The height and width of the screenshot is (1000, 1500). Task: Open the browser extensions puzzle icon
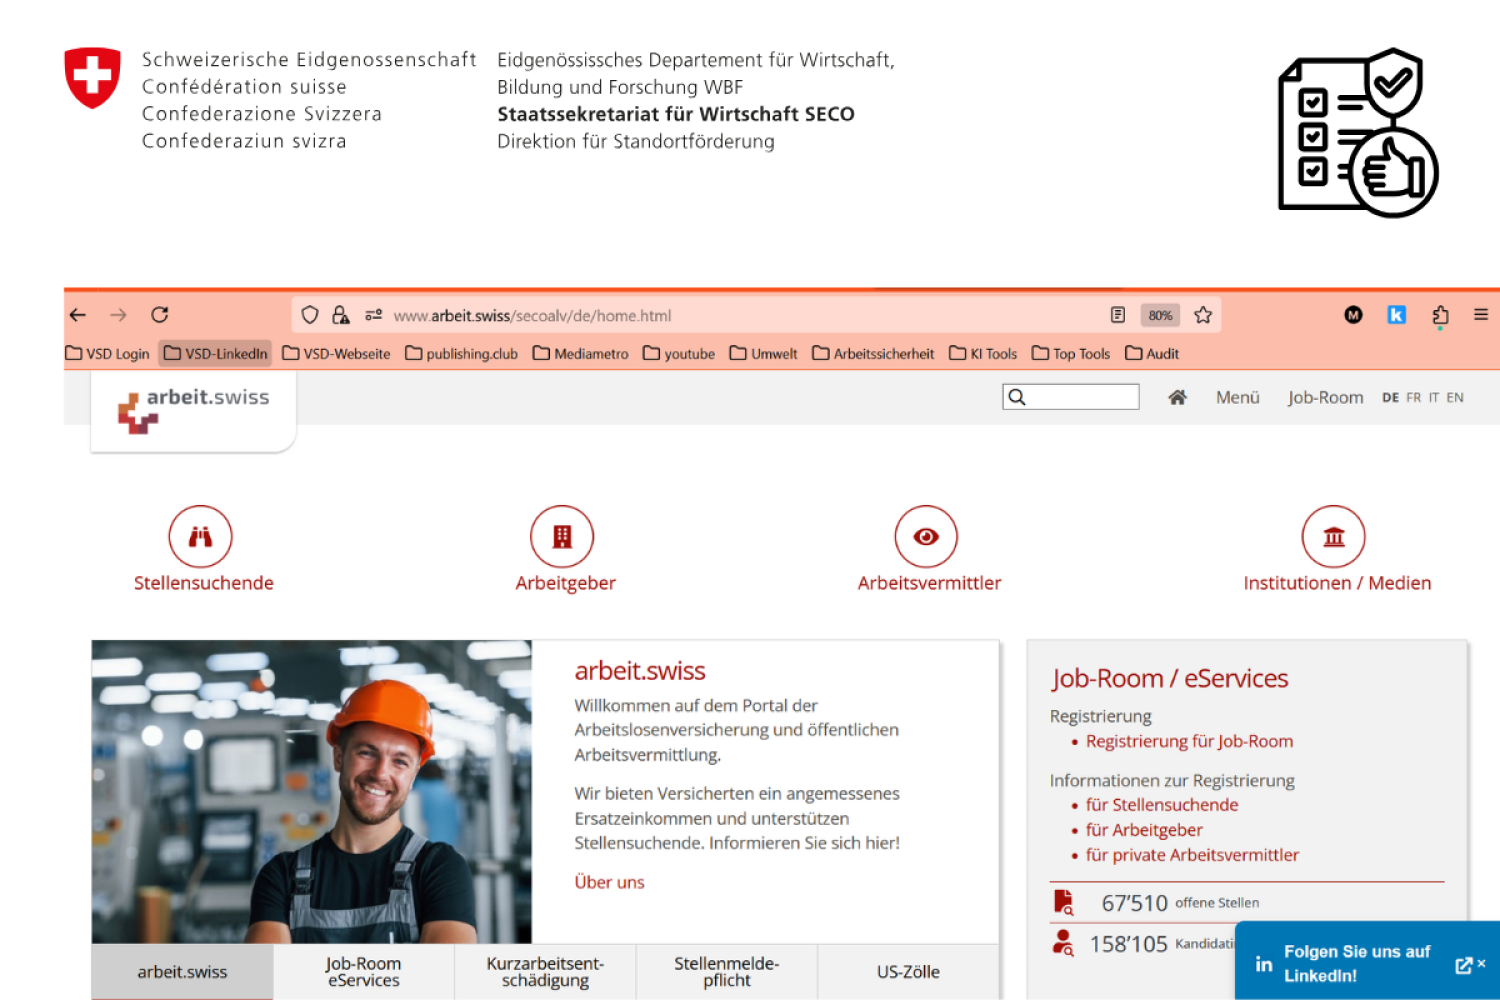[x=1440, y=315]
